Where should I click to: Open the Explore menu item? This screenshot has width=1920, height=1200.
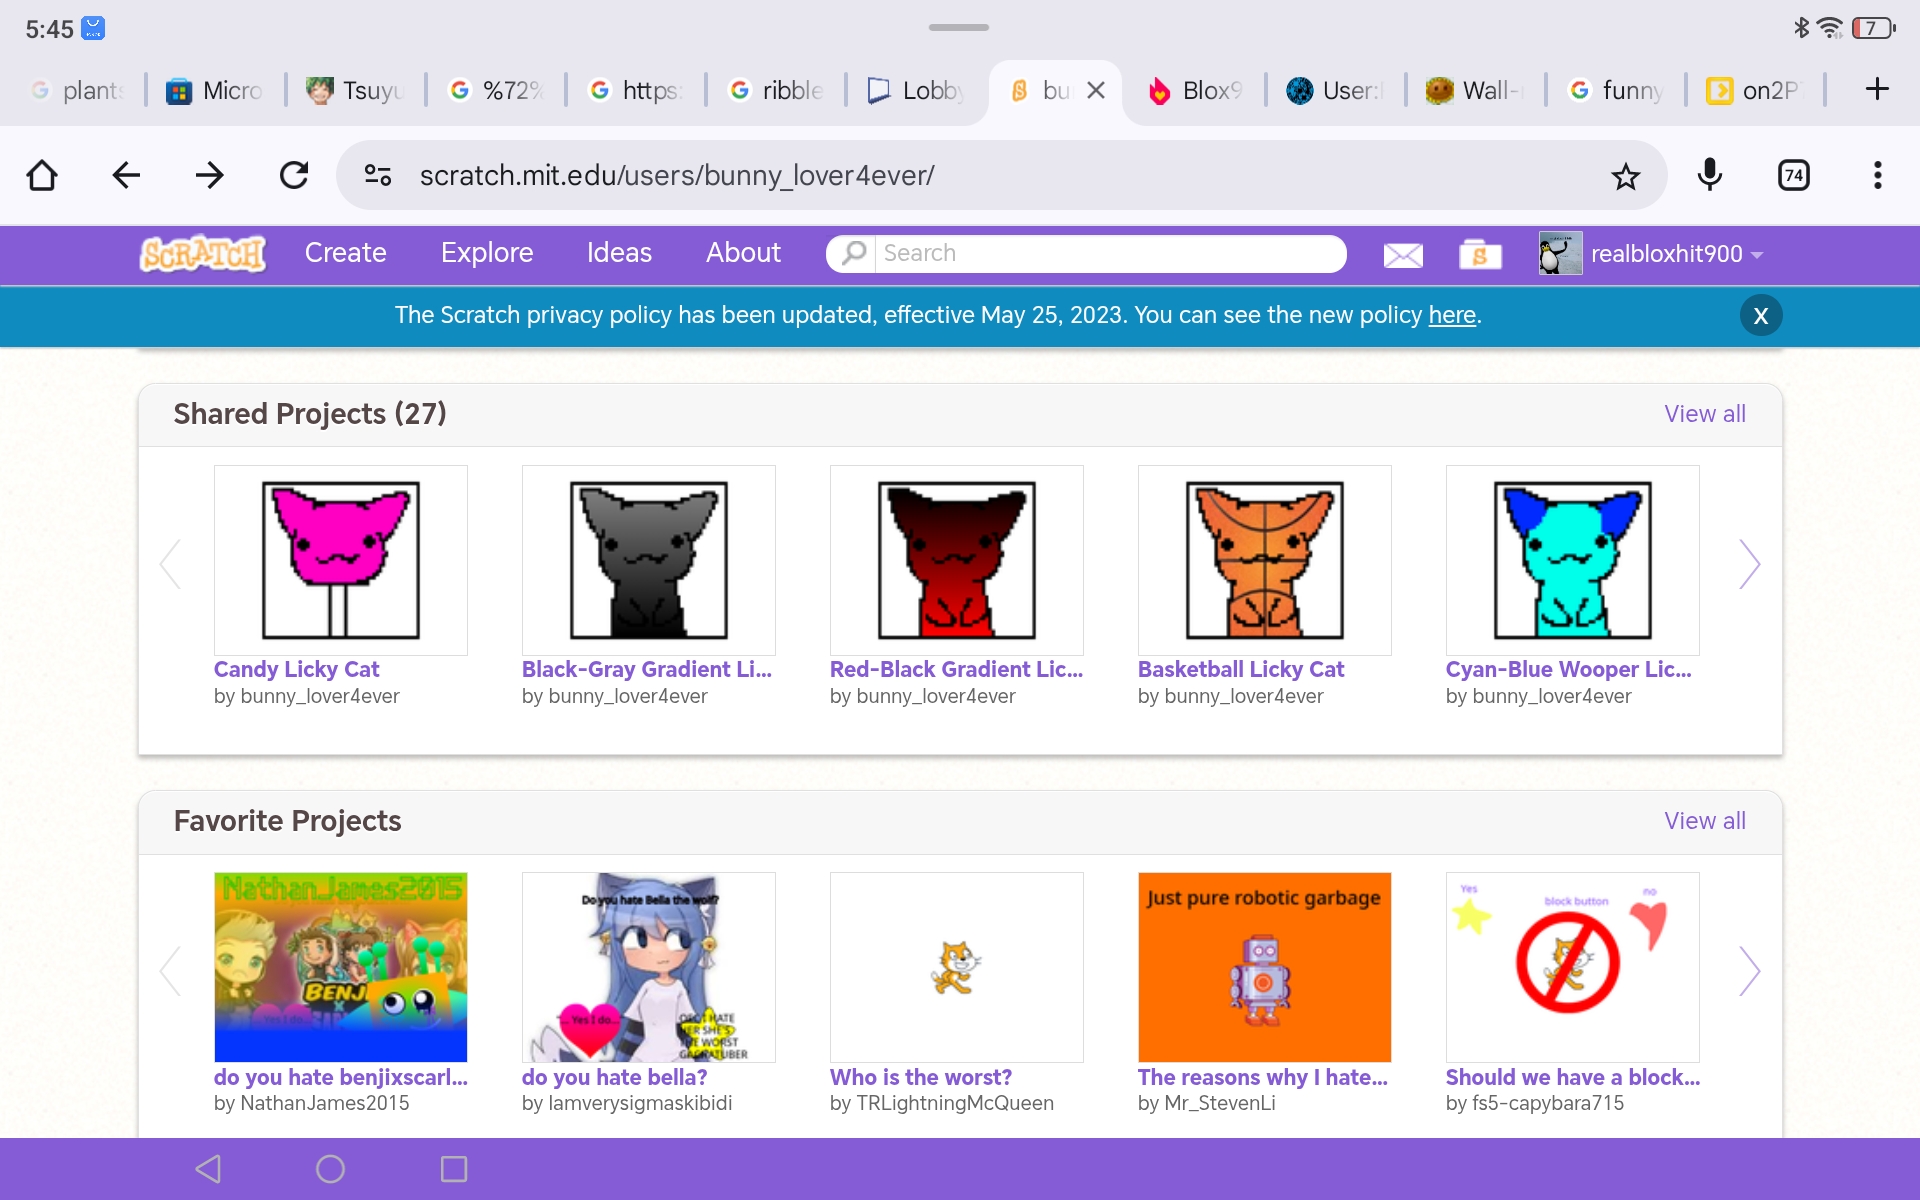click(487, 253)
